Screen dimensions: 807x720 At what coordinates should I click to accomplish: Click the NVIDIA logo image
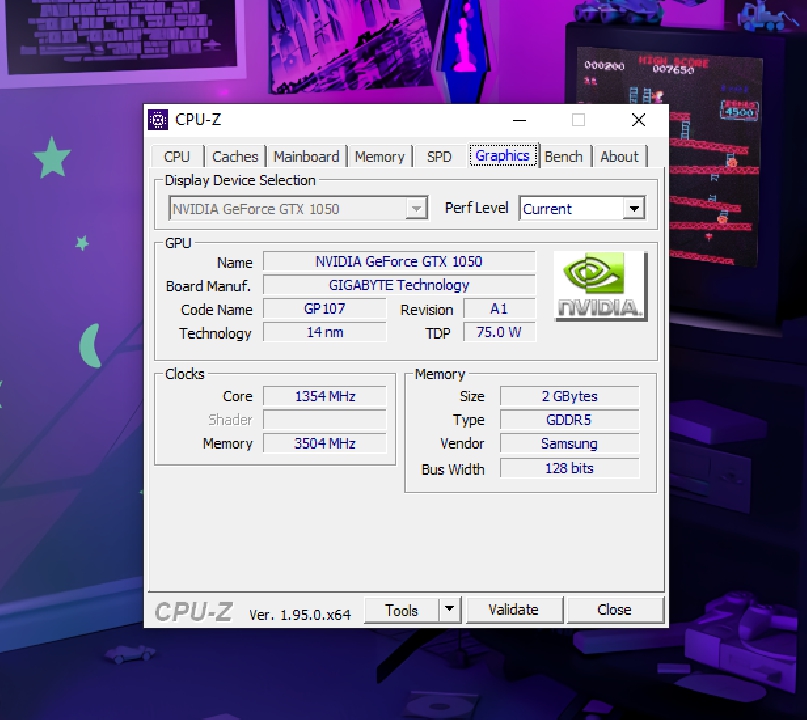pyautogui.click(x=600, y=286)
